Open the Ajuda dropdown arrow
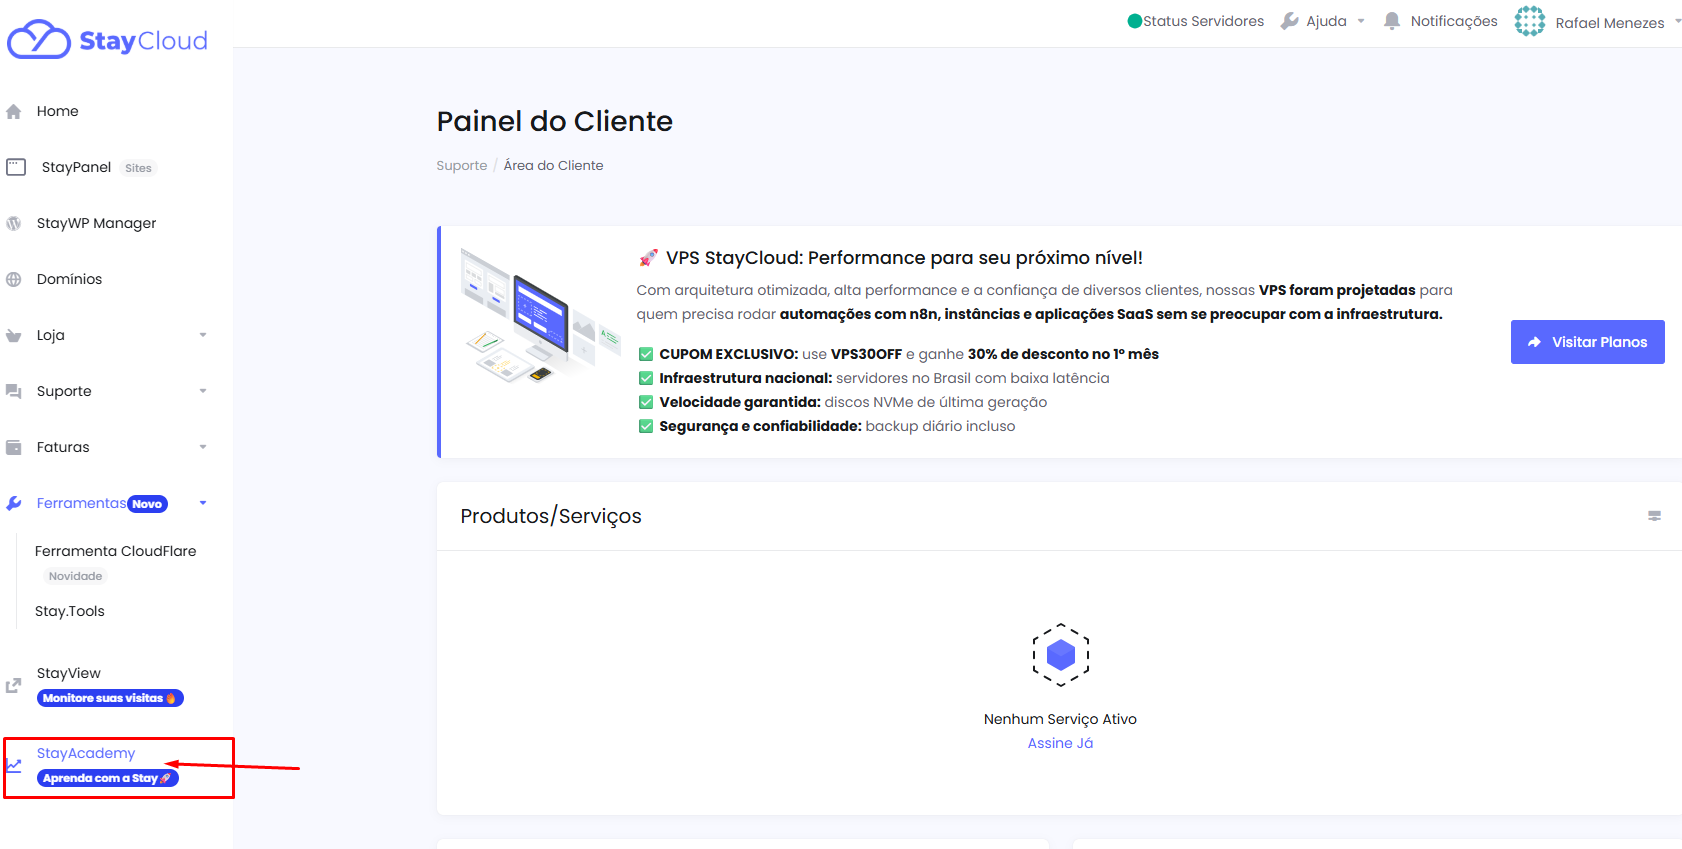The width and height of the screenshot is (1682, 849). tap(1361, 21)
